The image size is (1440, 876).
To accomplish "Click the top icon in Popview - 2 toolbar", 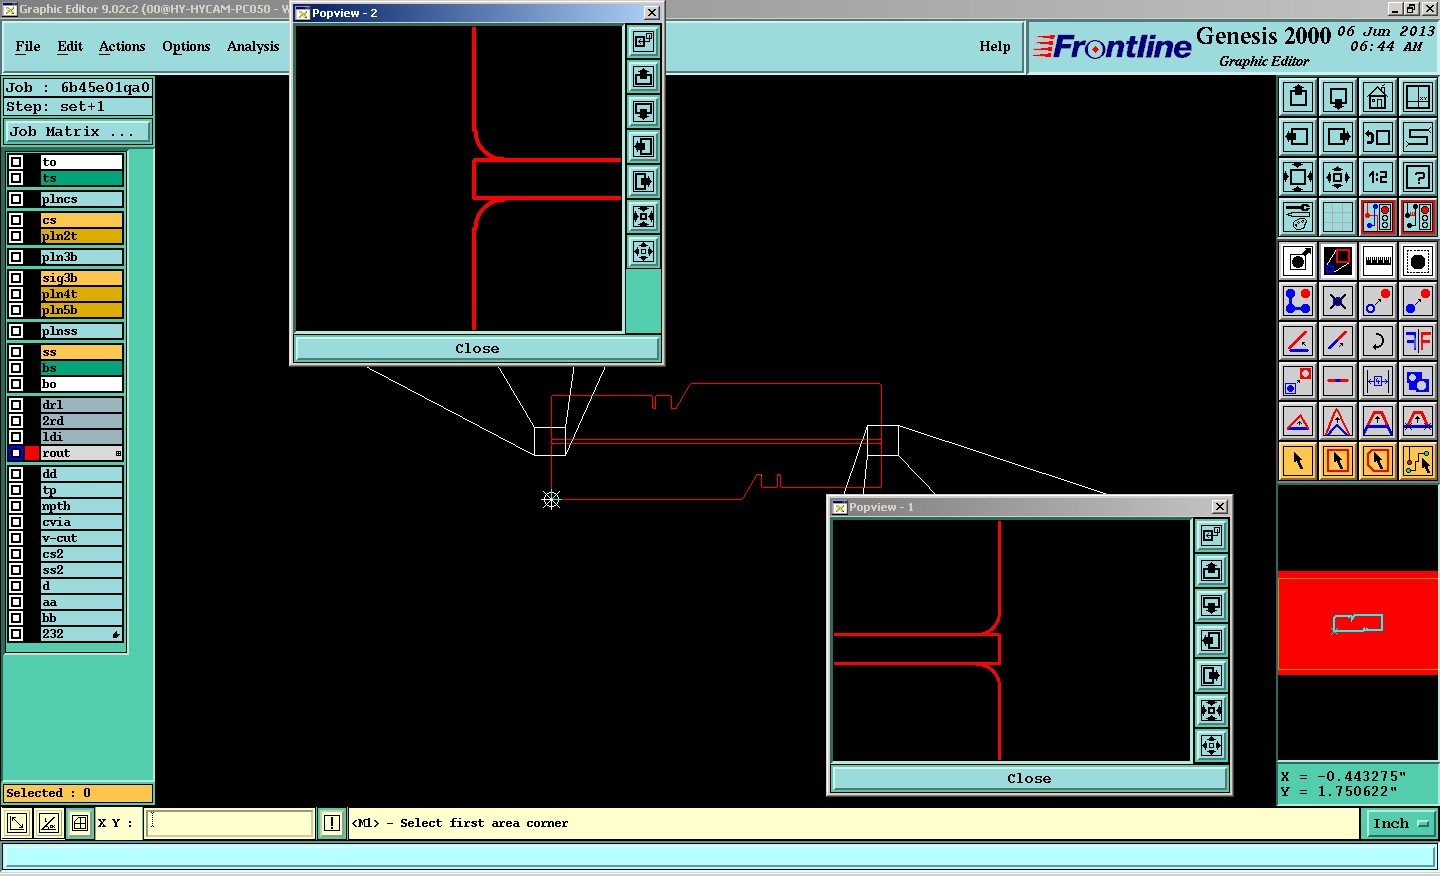I will [643, 41].
